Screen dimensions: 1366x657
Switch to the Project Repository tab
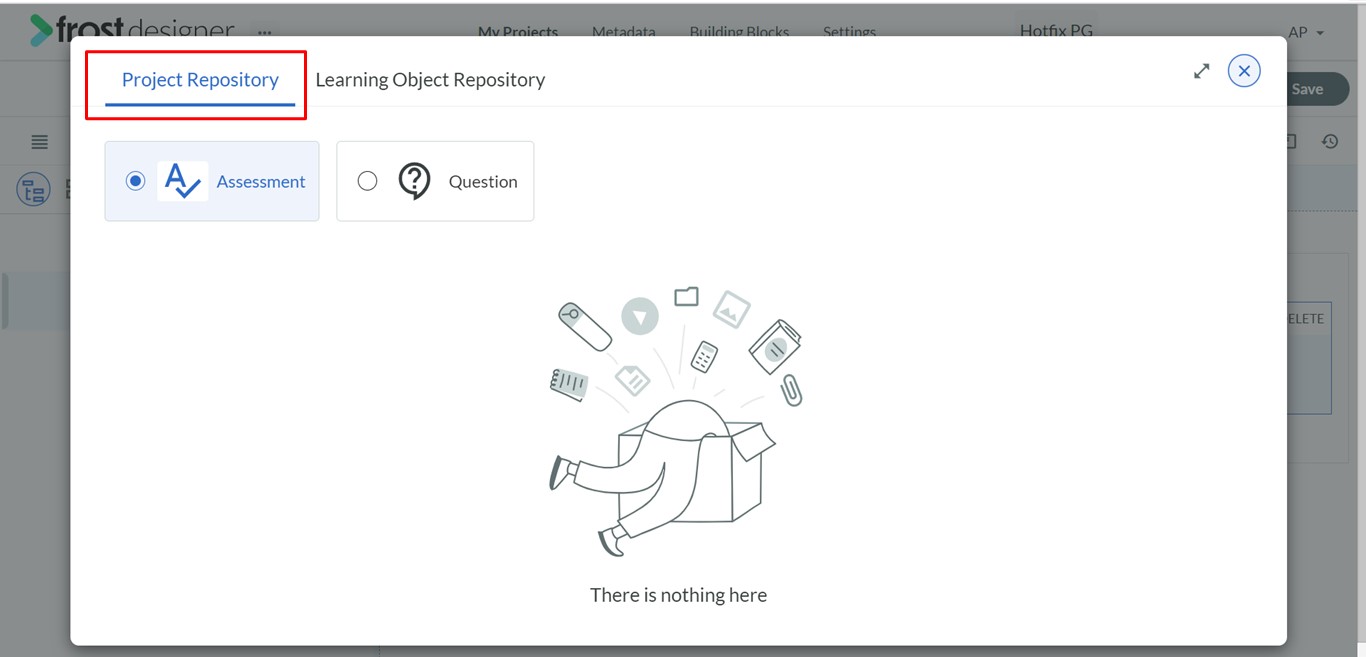200,80
